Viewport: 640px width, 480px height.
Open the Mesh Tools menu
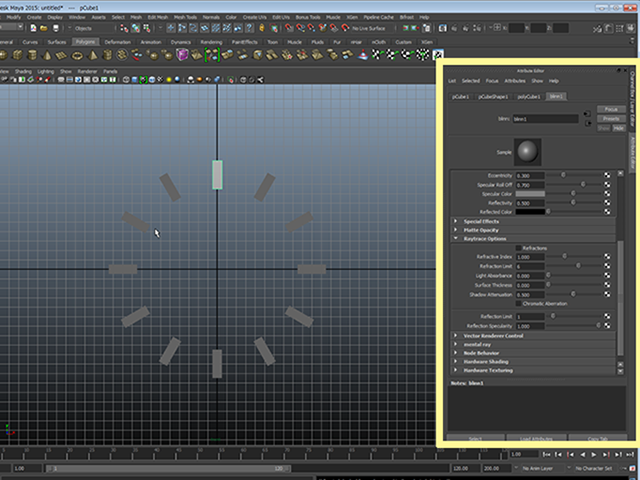pyautogui.click(x=185, y=17)
